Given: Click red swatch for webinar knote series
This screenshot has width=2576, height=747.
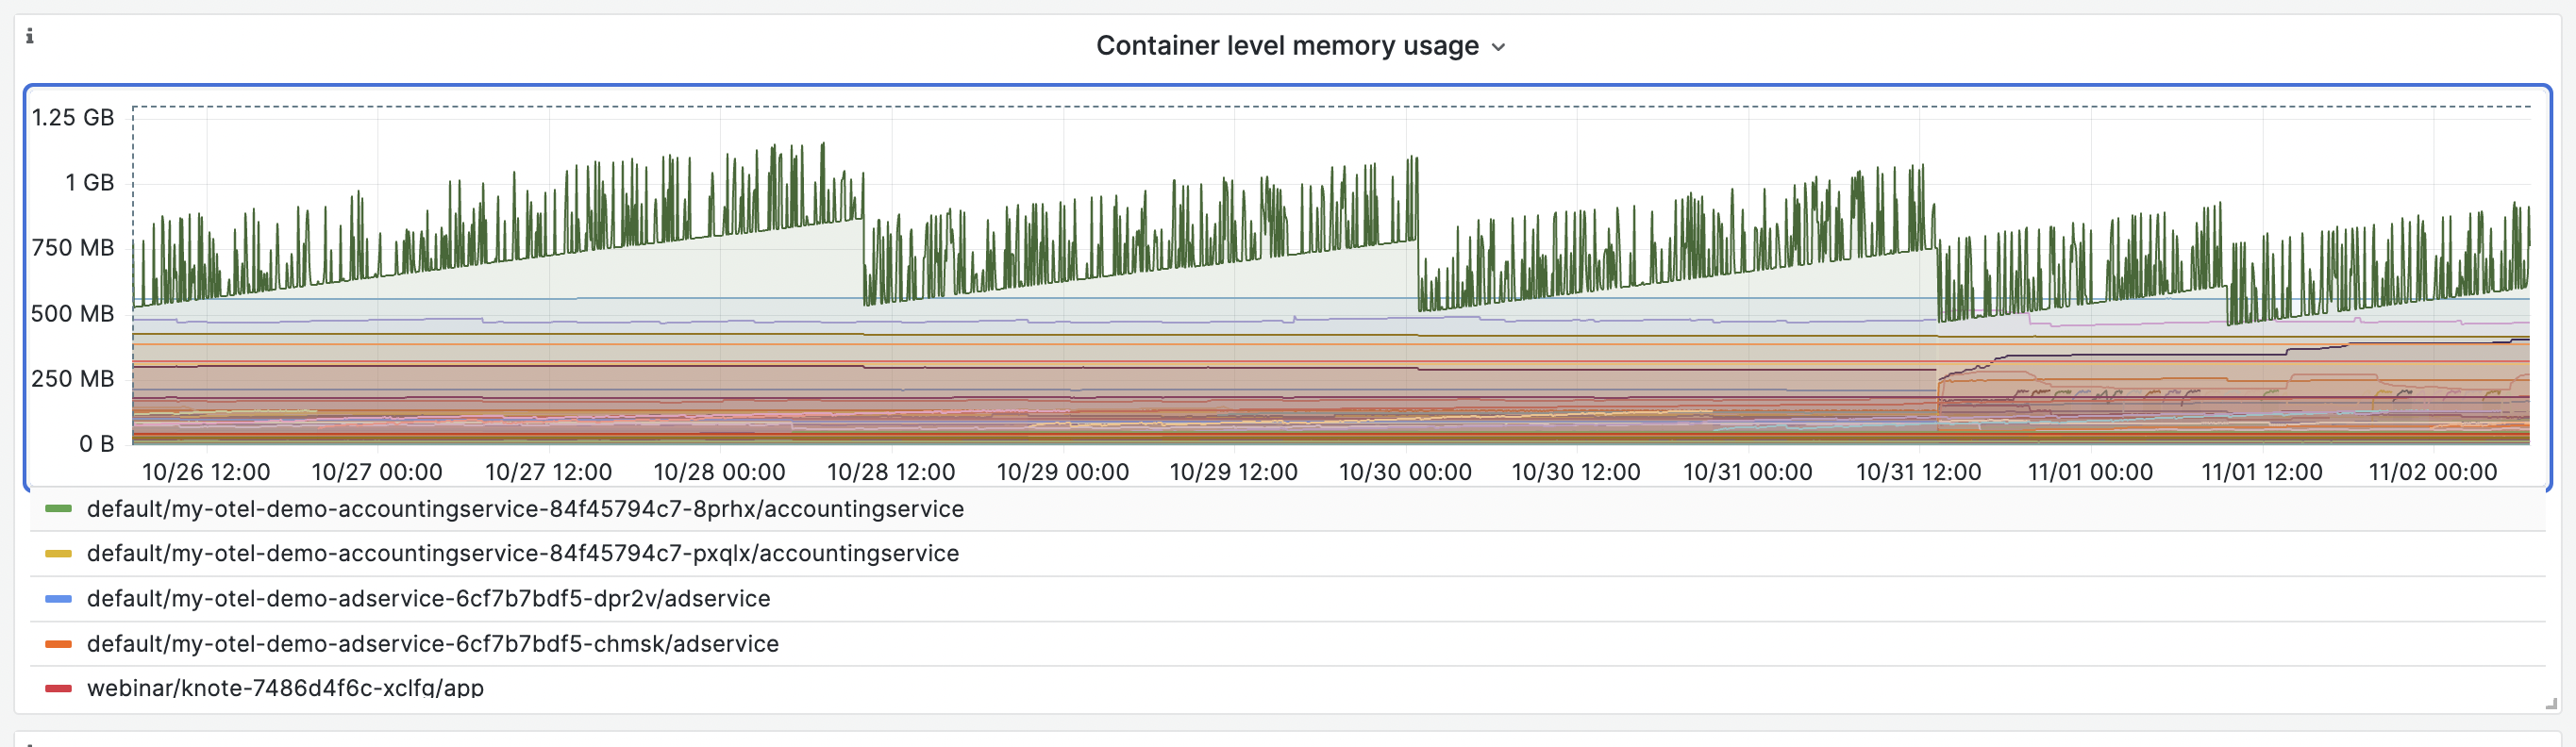Looking at the screenshot, I should tap(59, 687).
